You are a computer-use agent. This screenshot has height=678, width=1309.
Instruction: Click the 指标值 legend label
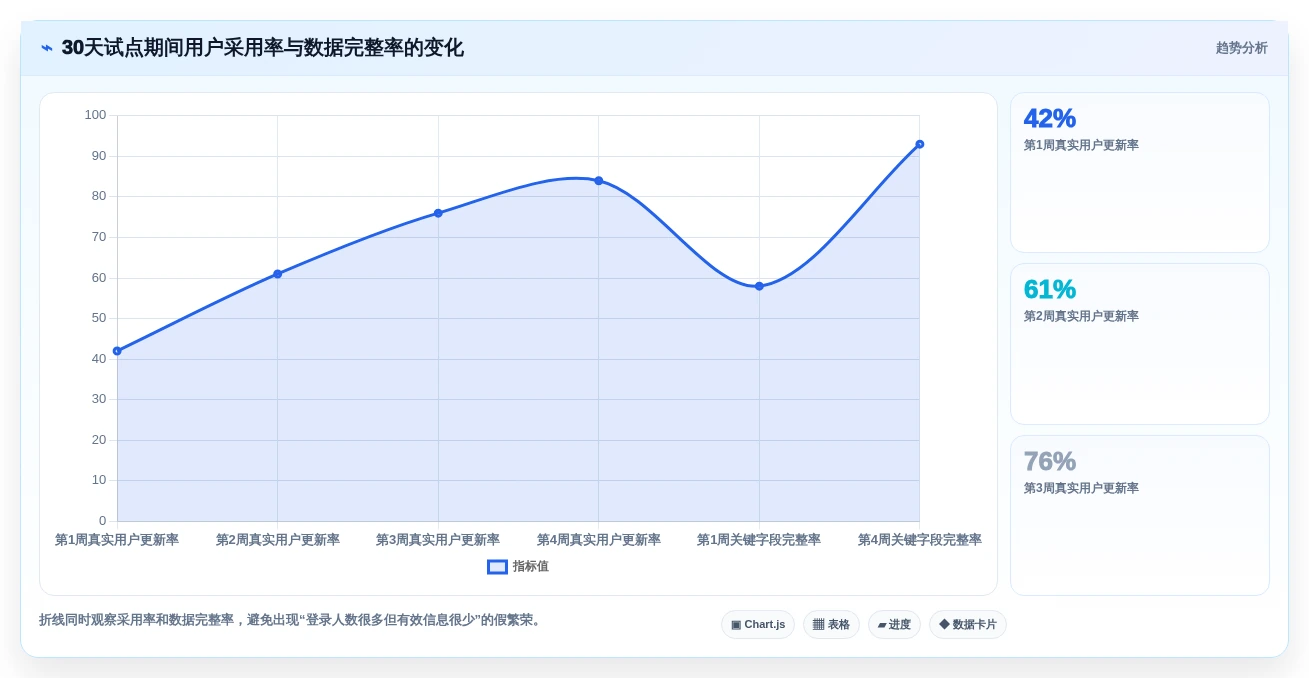[531, 567]
